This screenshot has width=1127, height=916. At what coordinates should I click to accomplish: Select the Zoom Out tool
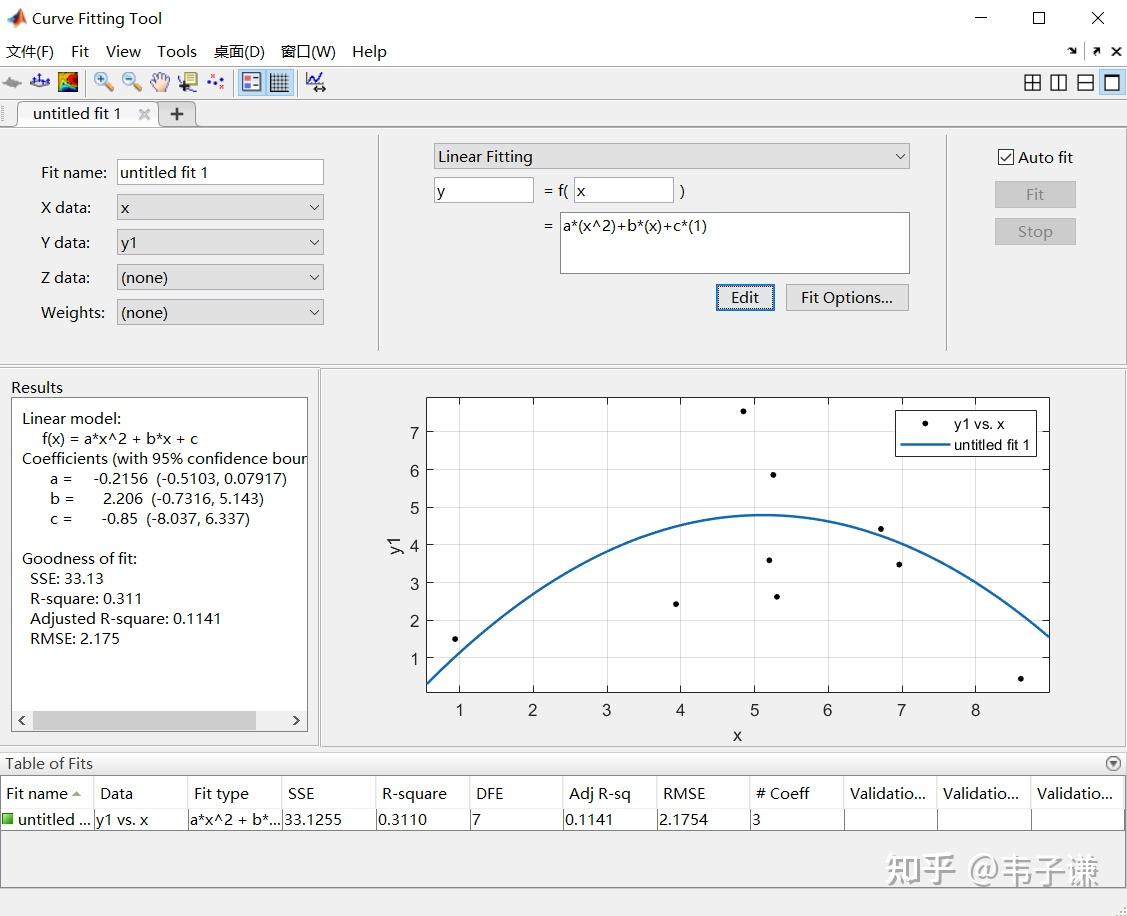tap(131, 82)
